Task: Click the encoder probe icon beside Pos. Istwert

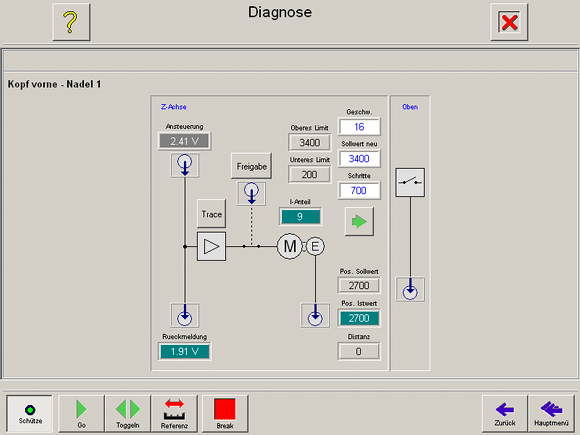Action: pyautogui.click(x=315, y=316)
